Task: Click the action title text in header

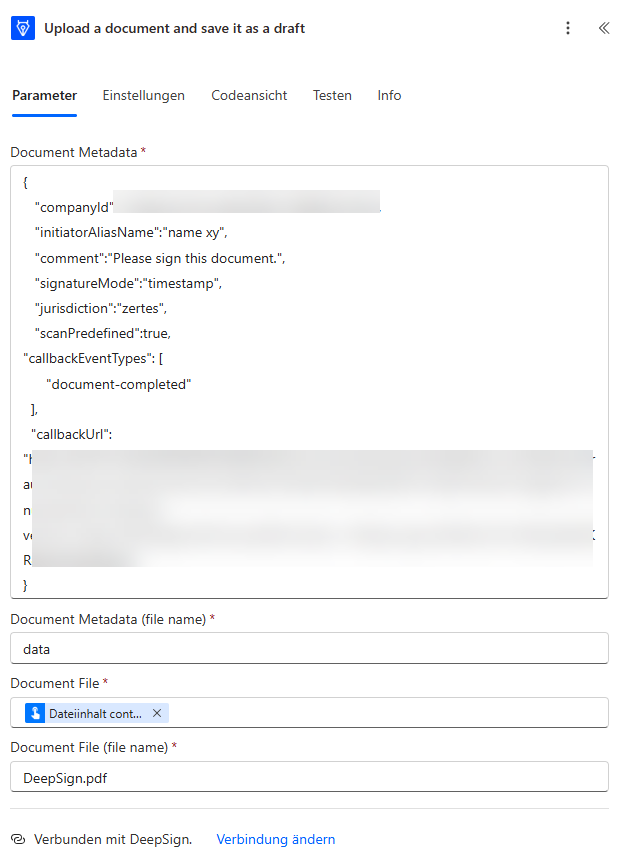Action: click(174, 28)
